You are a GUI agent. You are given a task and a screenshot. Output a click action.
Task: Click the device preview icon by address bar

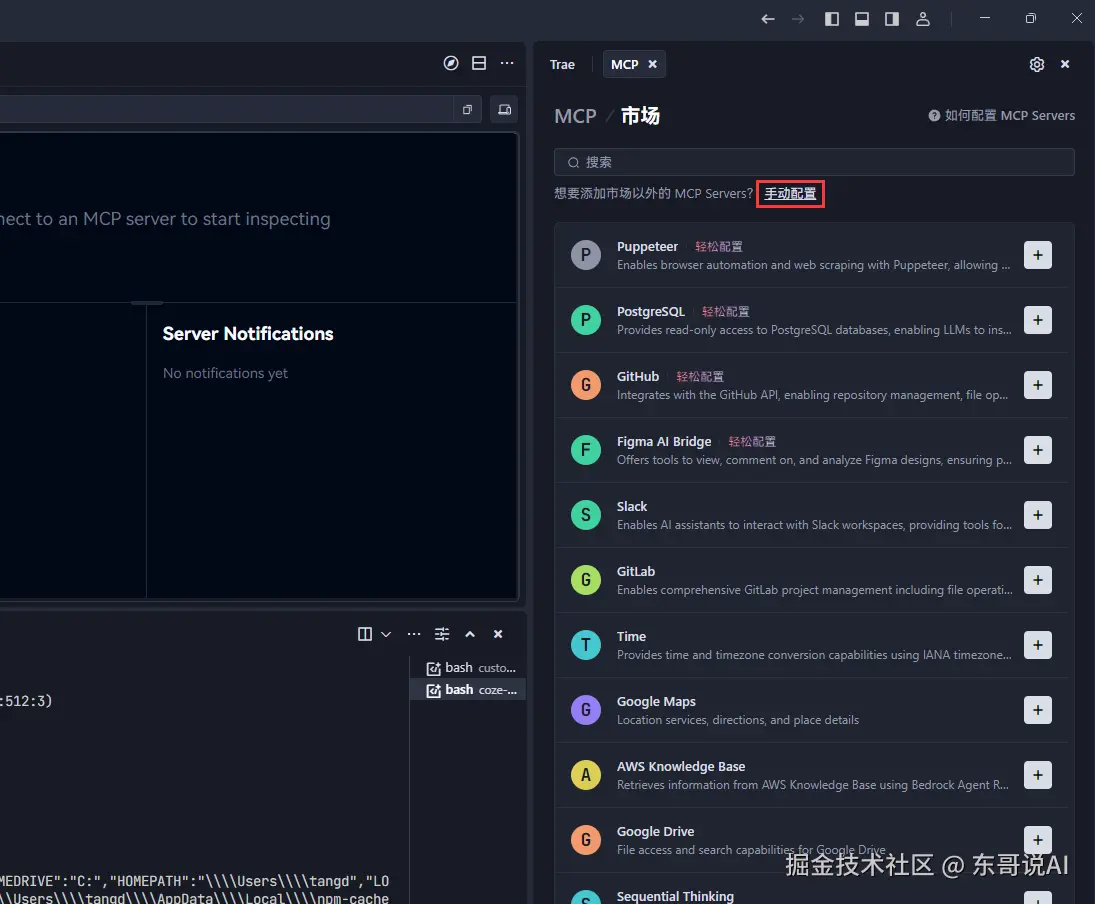504,110
